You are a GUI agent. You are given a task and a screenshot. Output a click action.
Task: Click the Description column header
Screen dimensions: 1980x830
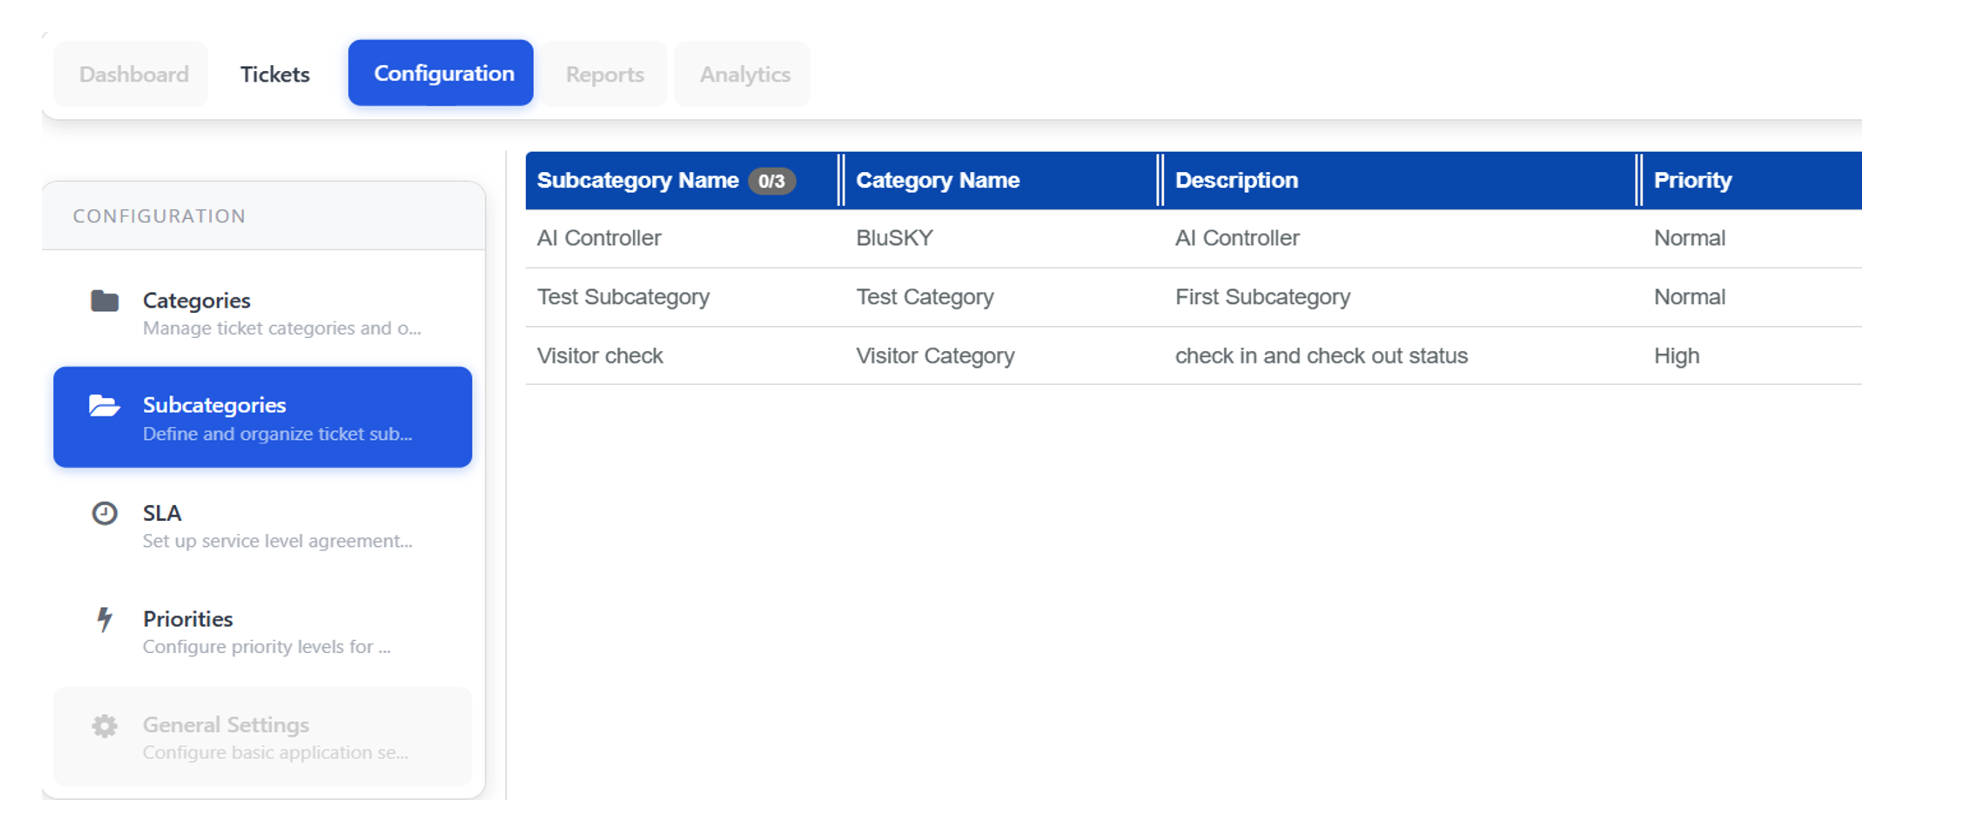click(1236, 180)
